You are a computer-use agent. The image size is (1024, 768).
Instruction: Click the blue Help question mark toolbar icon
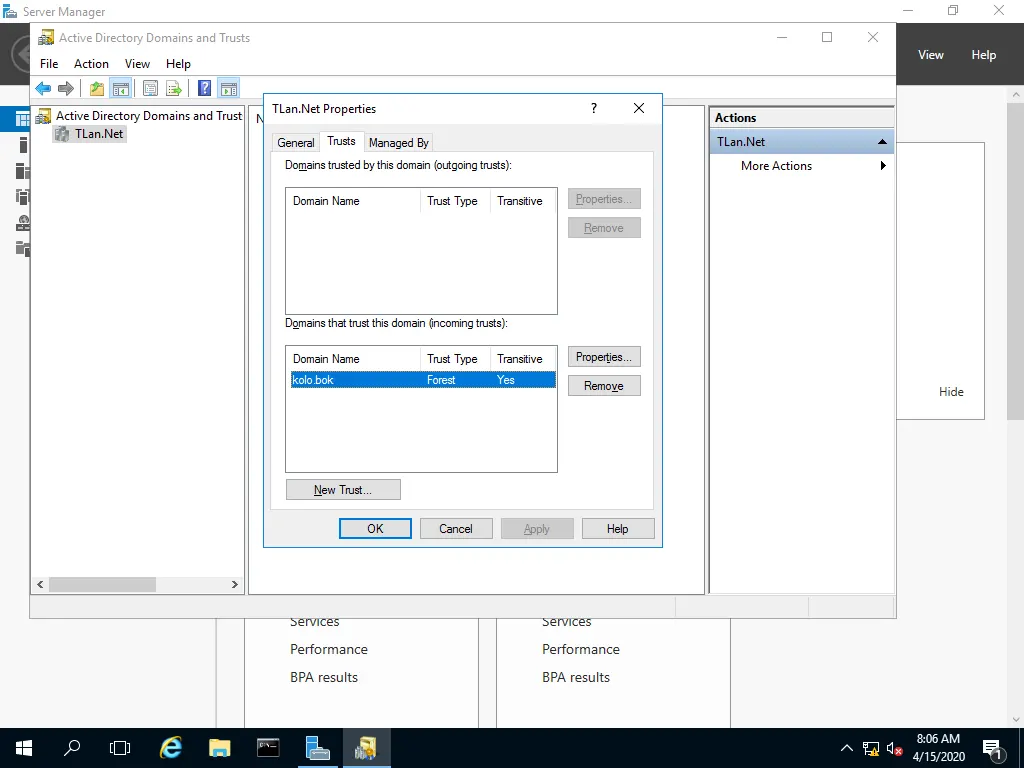pyautogui.click(x=204, y=88)
